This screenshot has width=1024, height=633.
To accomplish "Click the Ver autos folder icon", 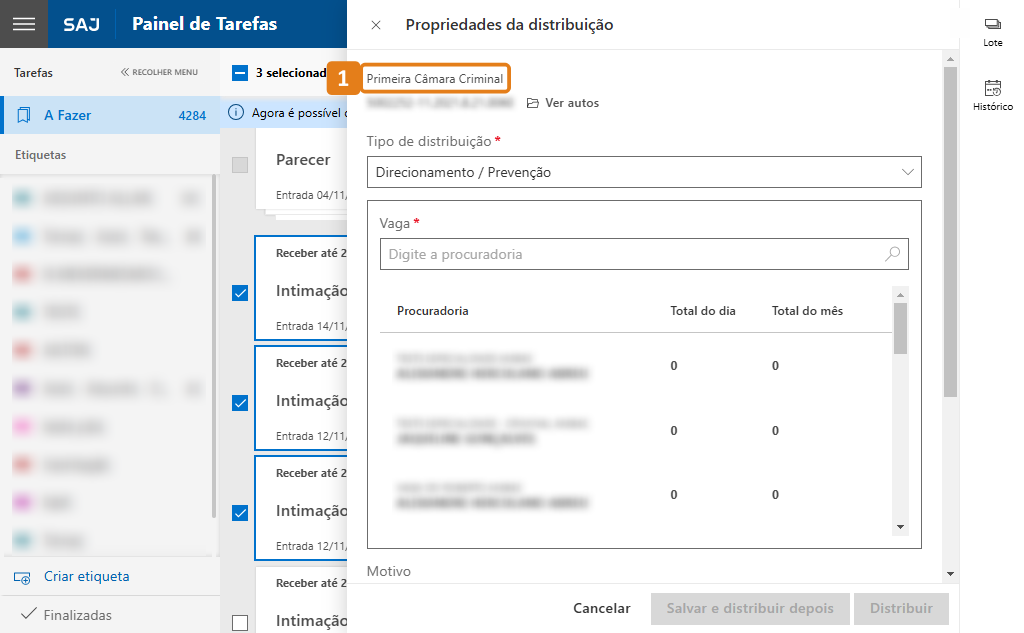I will (534, 102).
